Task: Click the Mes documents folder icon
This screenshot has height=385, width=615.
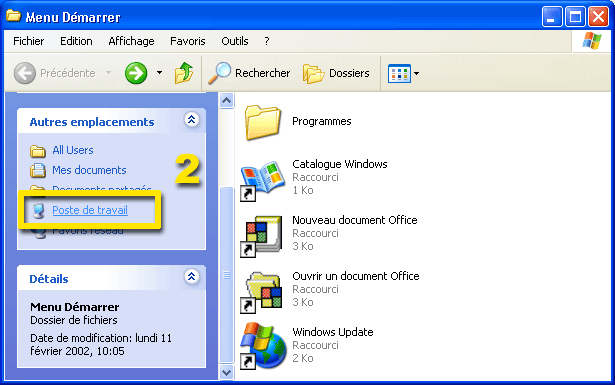Action: pos(38,170)
